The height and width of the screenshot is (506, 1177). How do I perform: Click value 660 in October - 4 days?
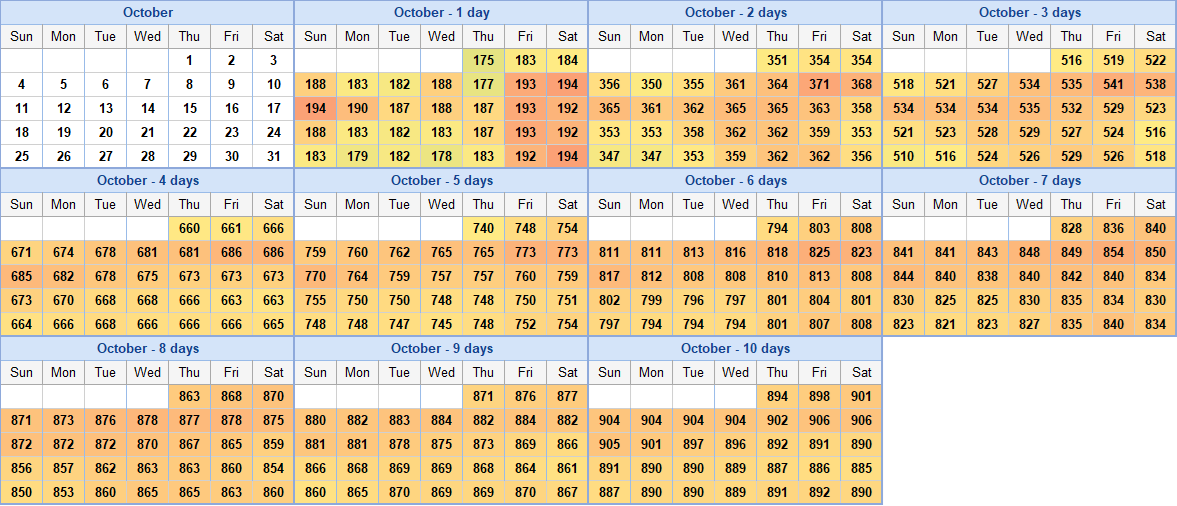189,228
